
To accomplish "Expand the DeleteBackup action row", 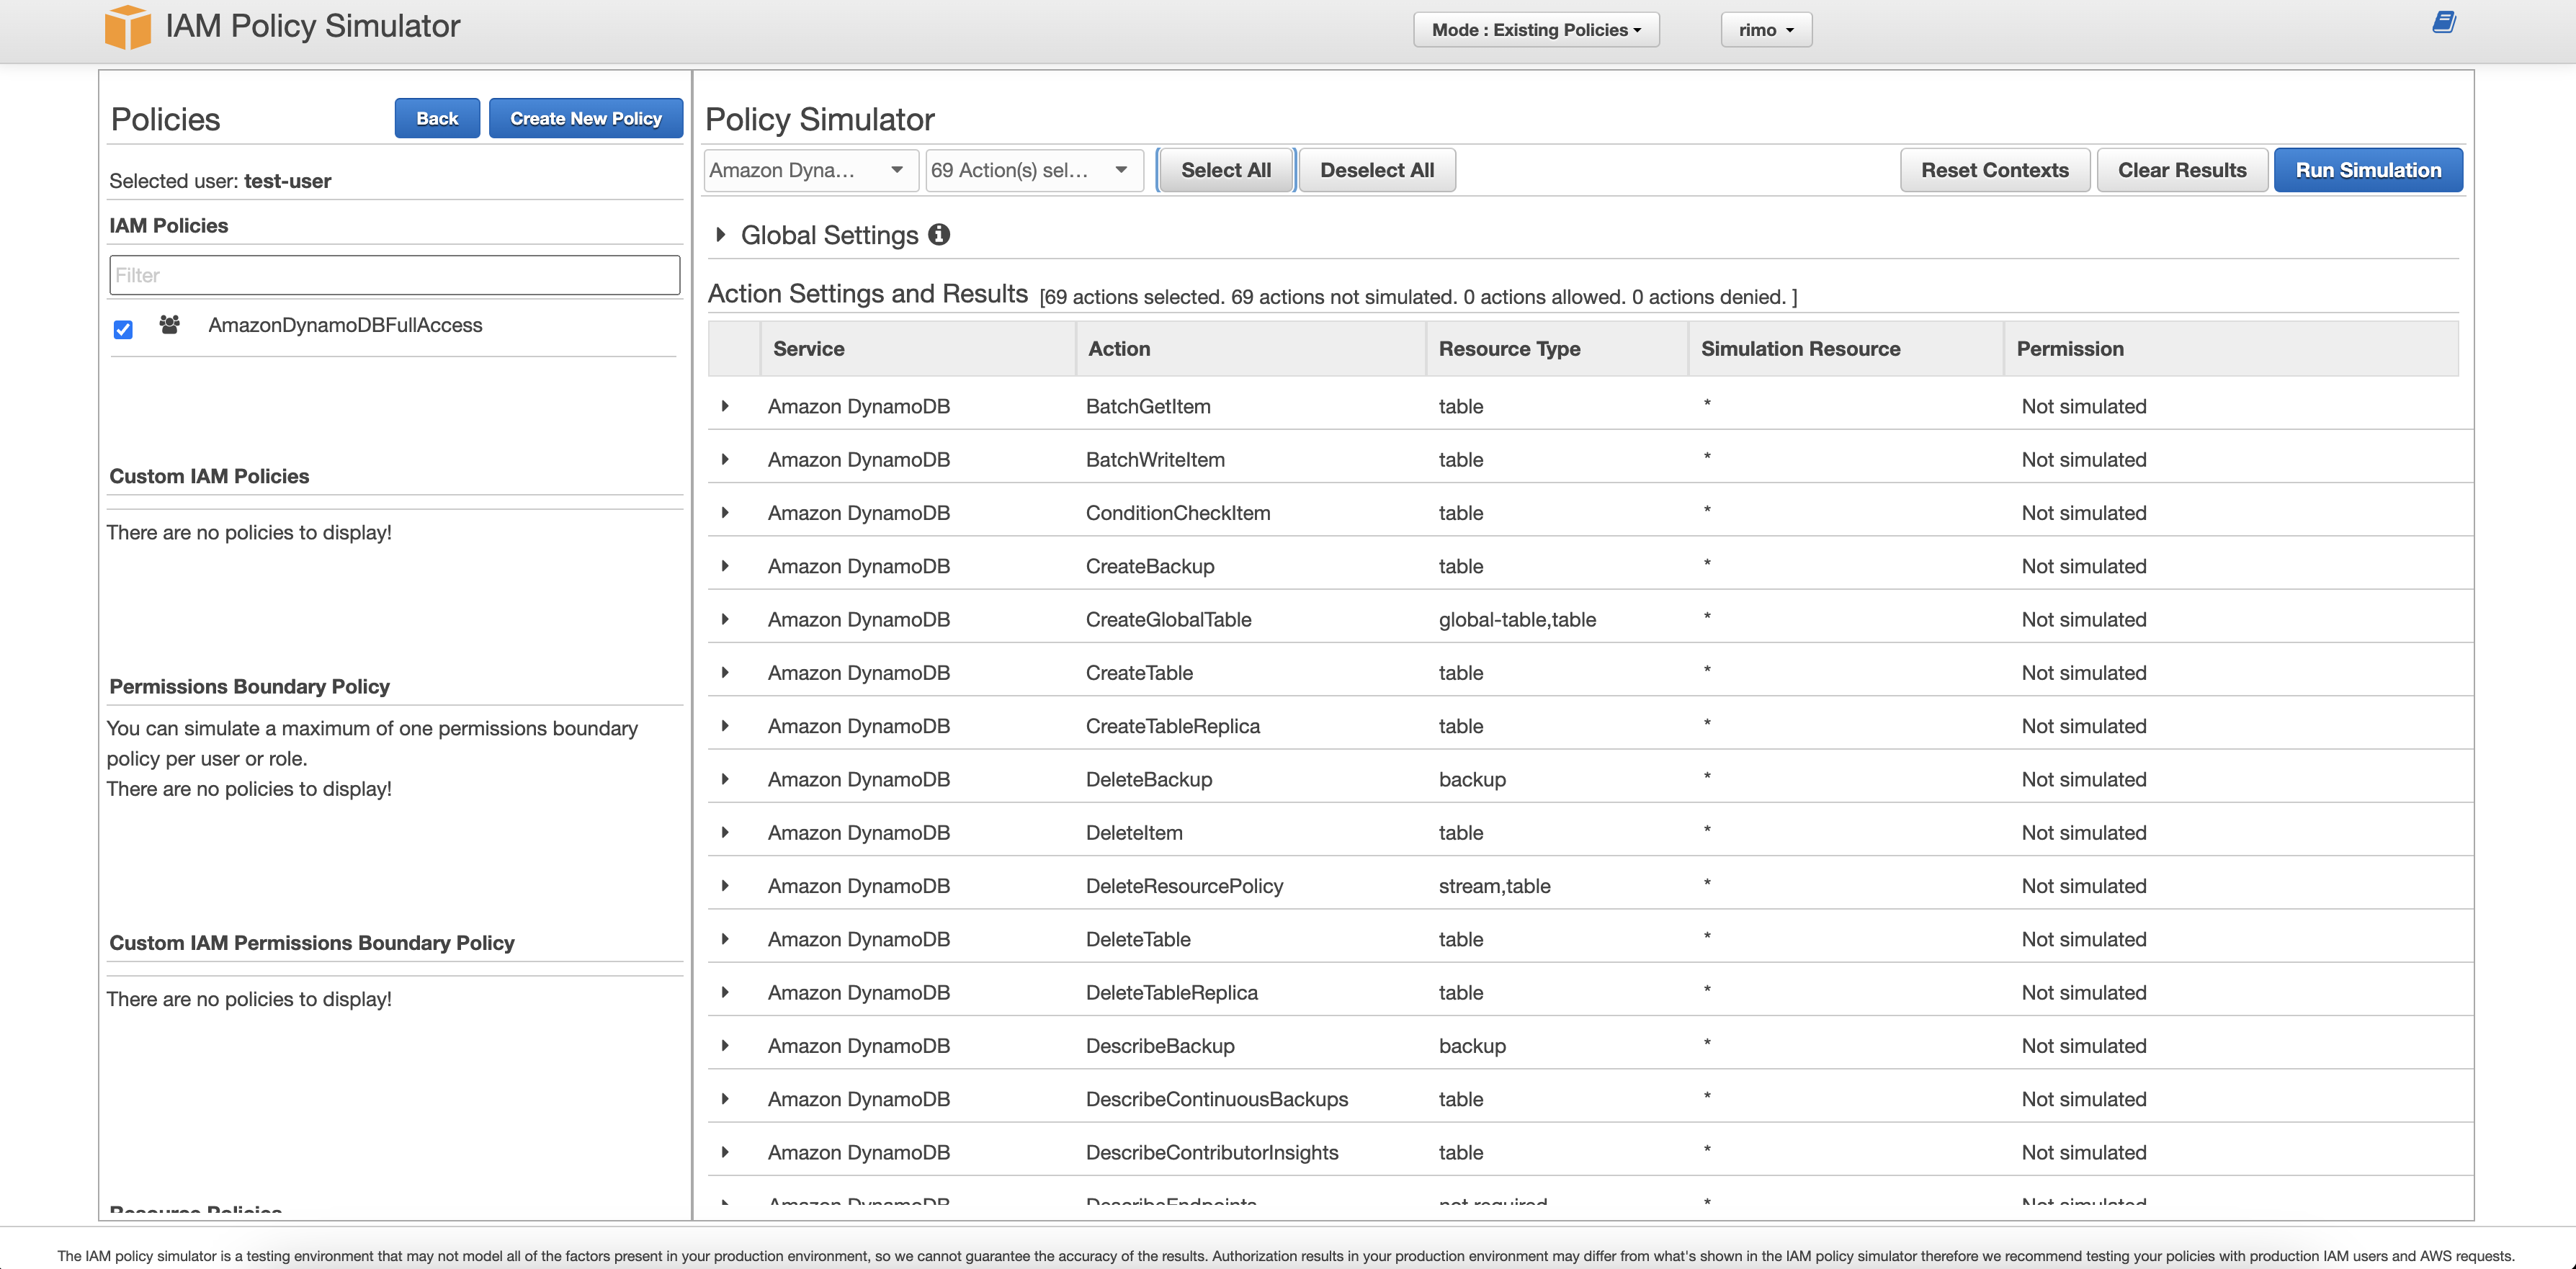I will (x=725, y=779).
